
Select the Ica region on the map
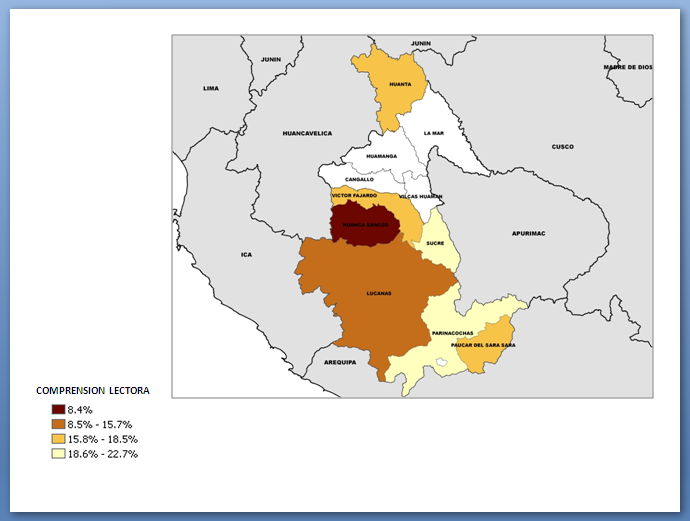click(x=246, y=255)
